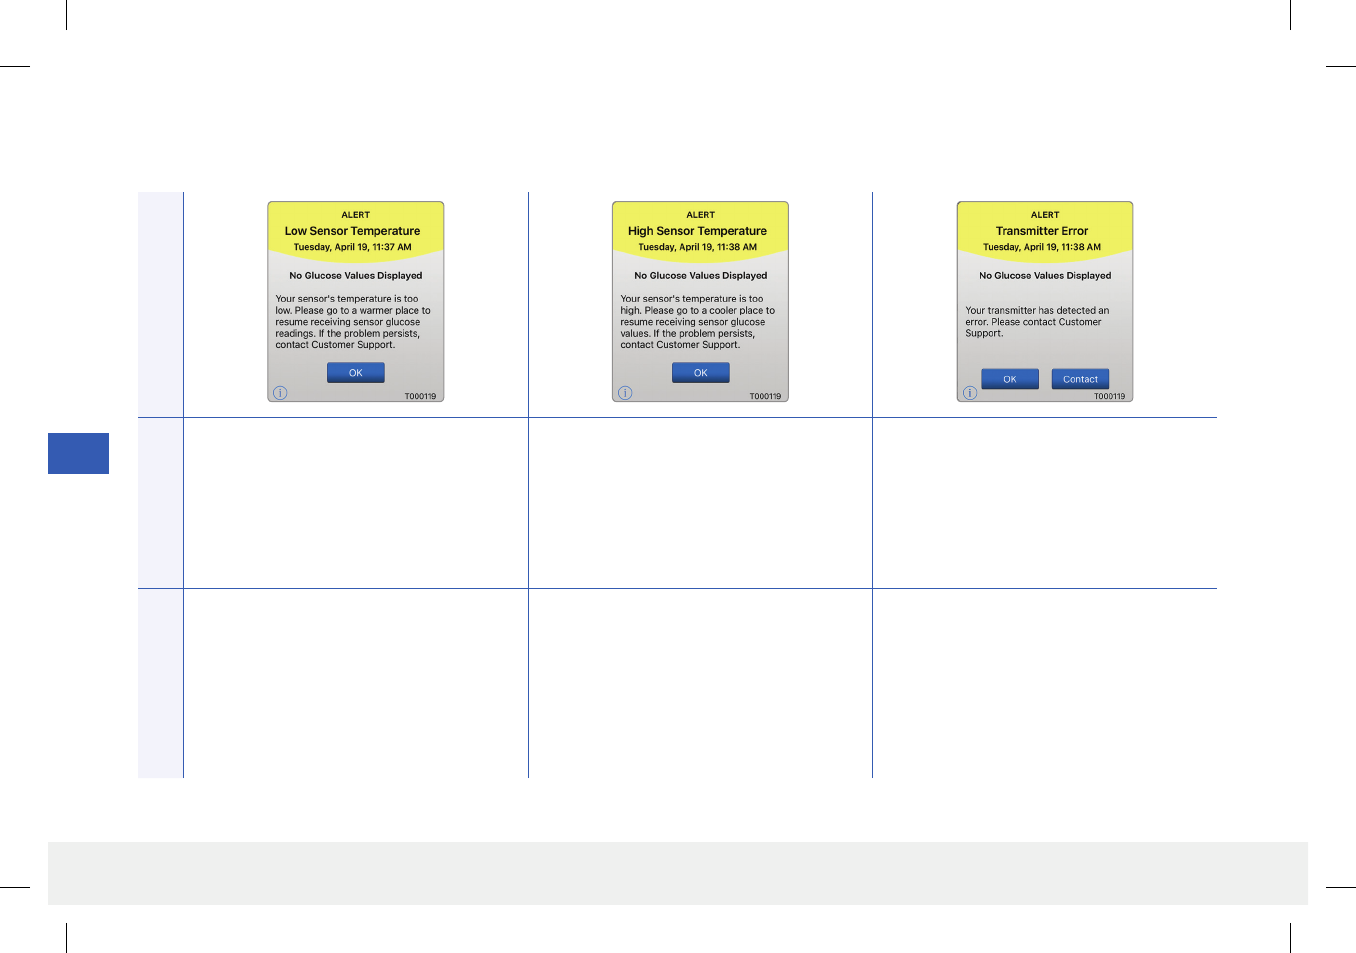Click 'No Glucose Values Displayed' in Transmitter Error alert
Screen dimensions: 1356x953
(1045, 276)
